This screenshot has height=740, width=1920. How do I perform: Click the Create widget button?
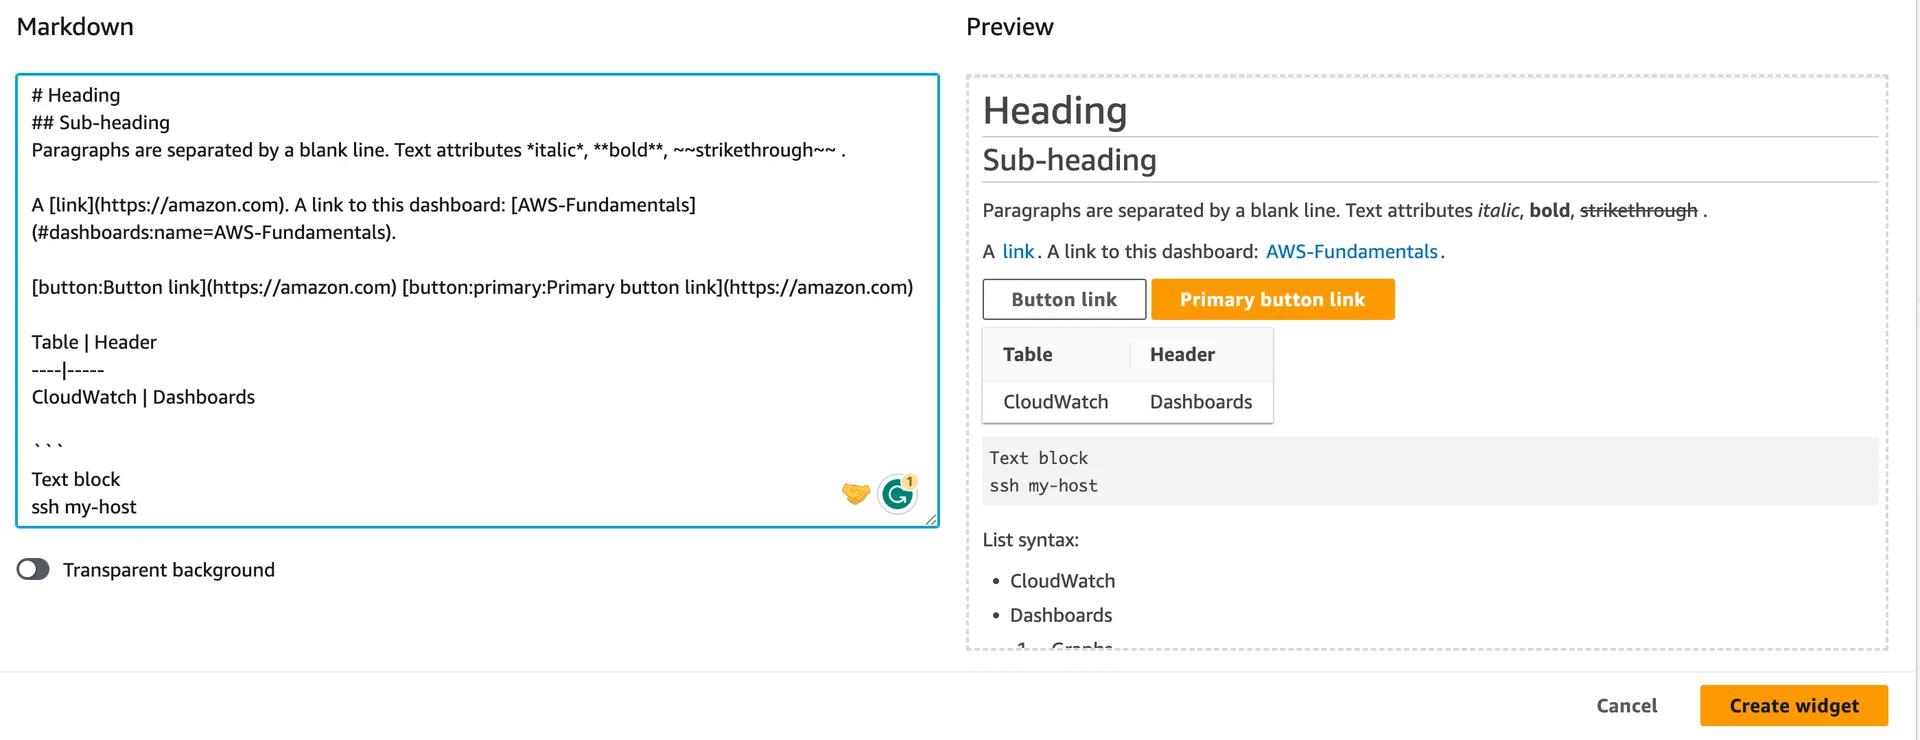1794,706
